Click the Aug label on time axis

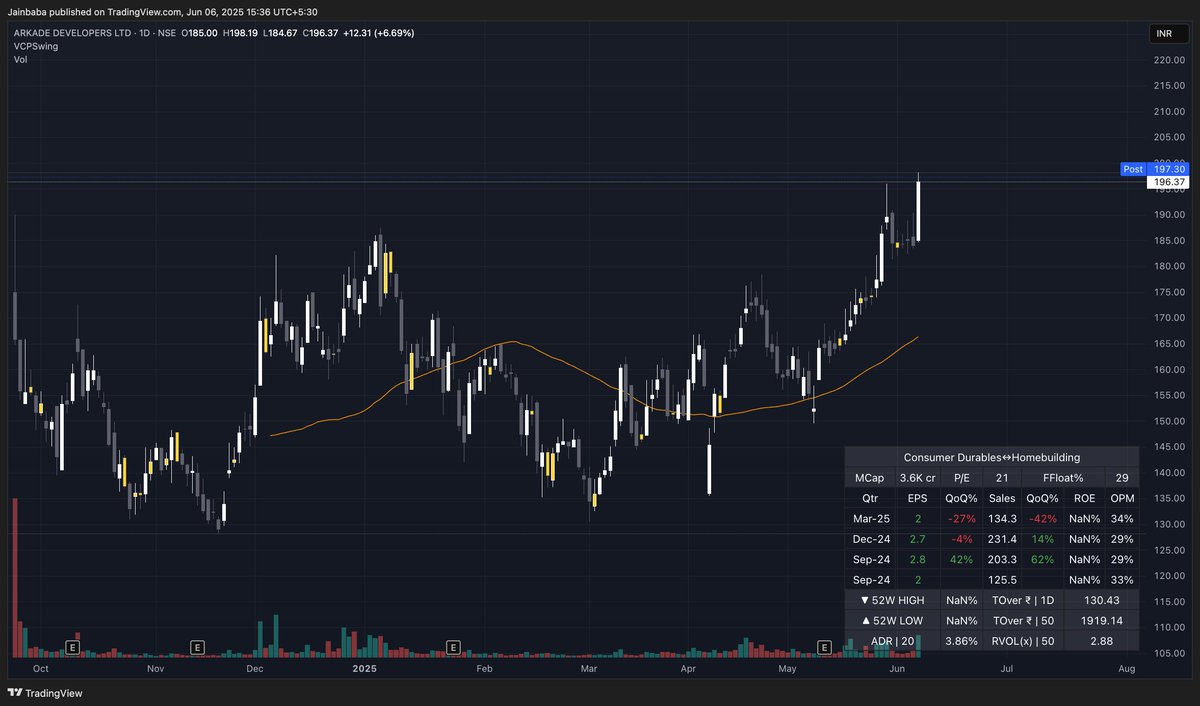(1126, 668)
